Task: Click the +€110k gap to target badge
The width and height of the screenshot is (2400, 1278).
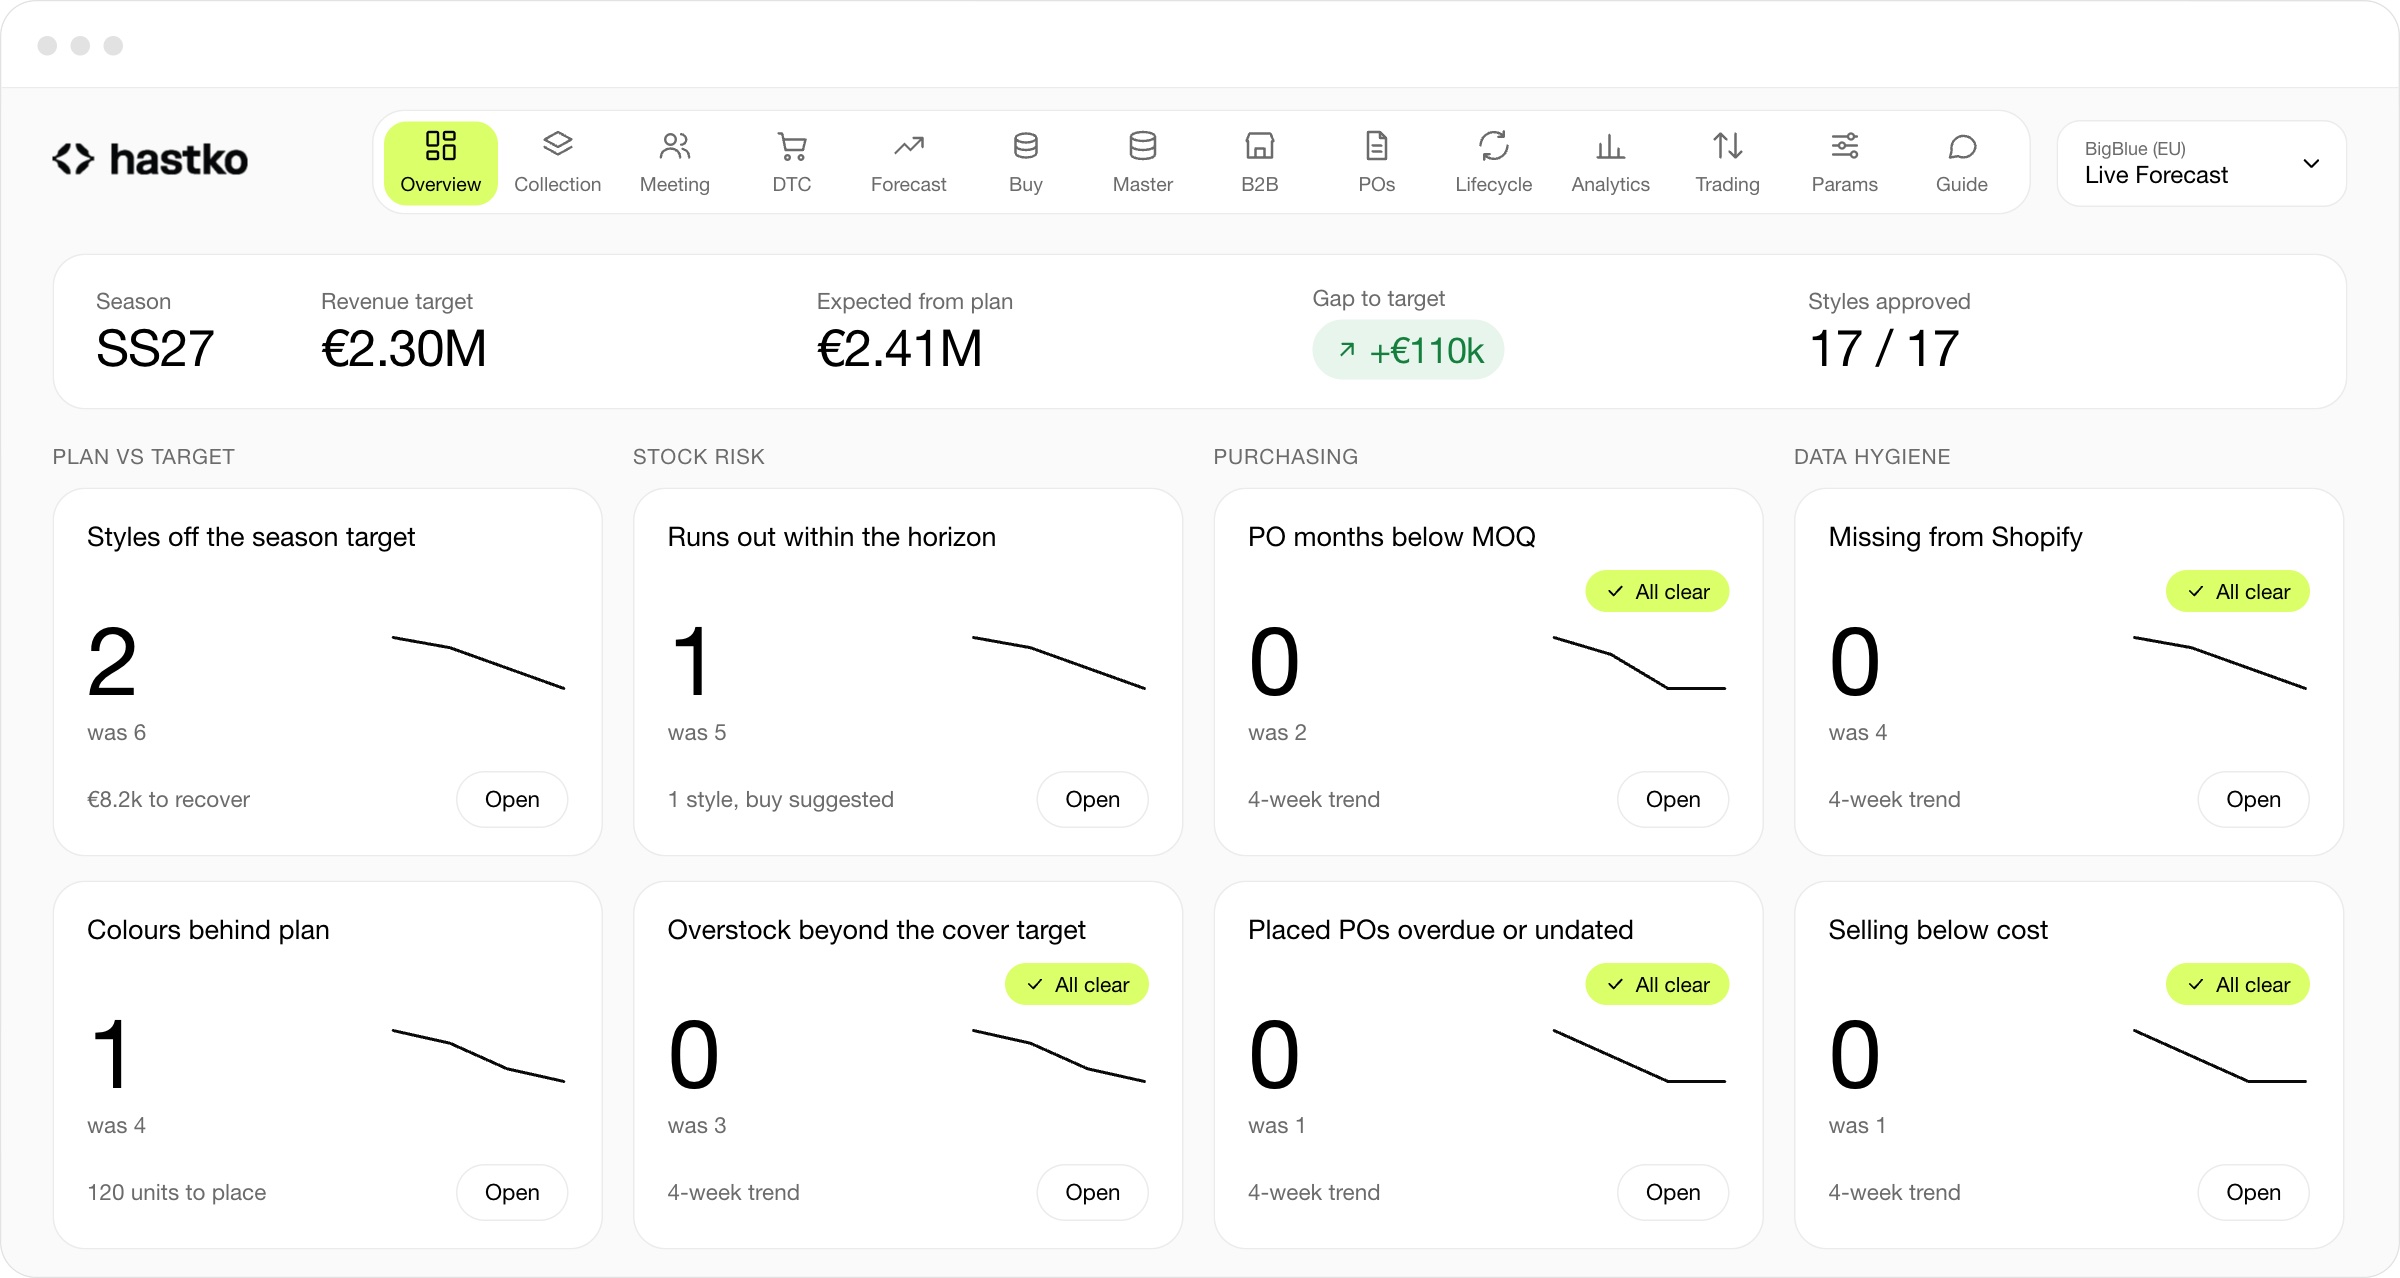Action: [1408, 350]
